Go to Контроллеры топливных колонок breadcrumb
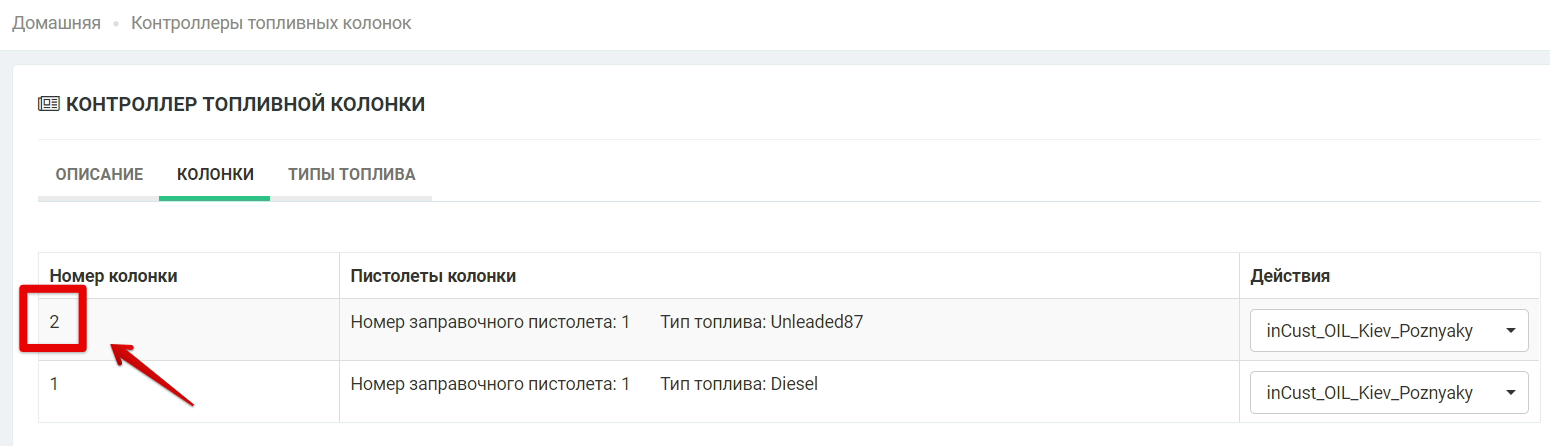Screen dimensions: 1550x446 [271, 23]
